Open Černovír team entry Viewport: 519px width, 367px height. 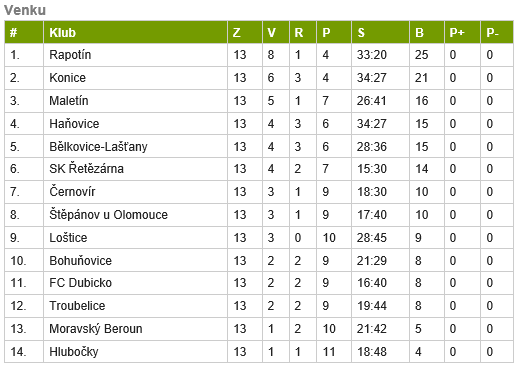coord(72,192)
